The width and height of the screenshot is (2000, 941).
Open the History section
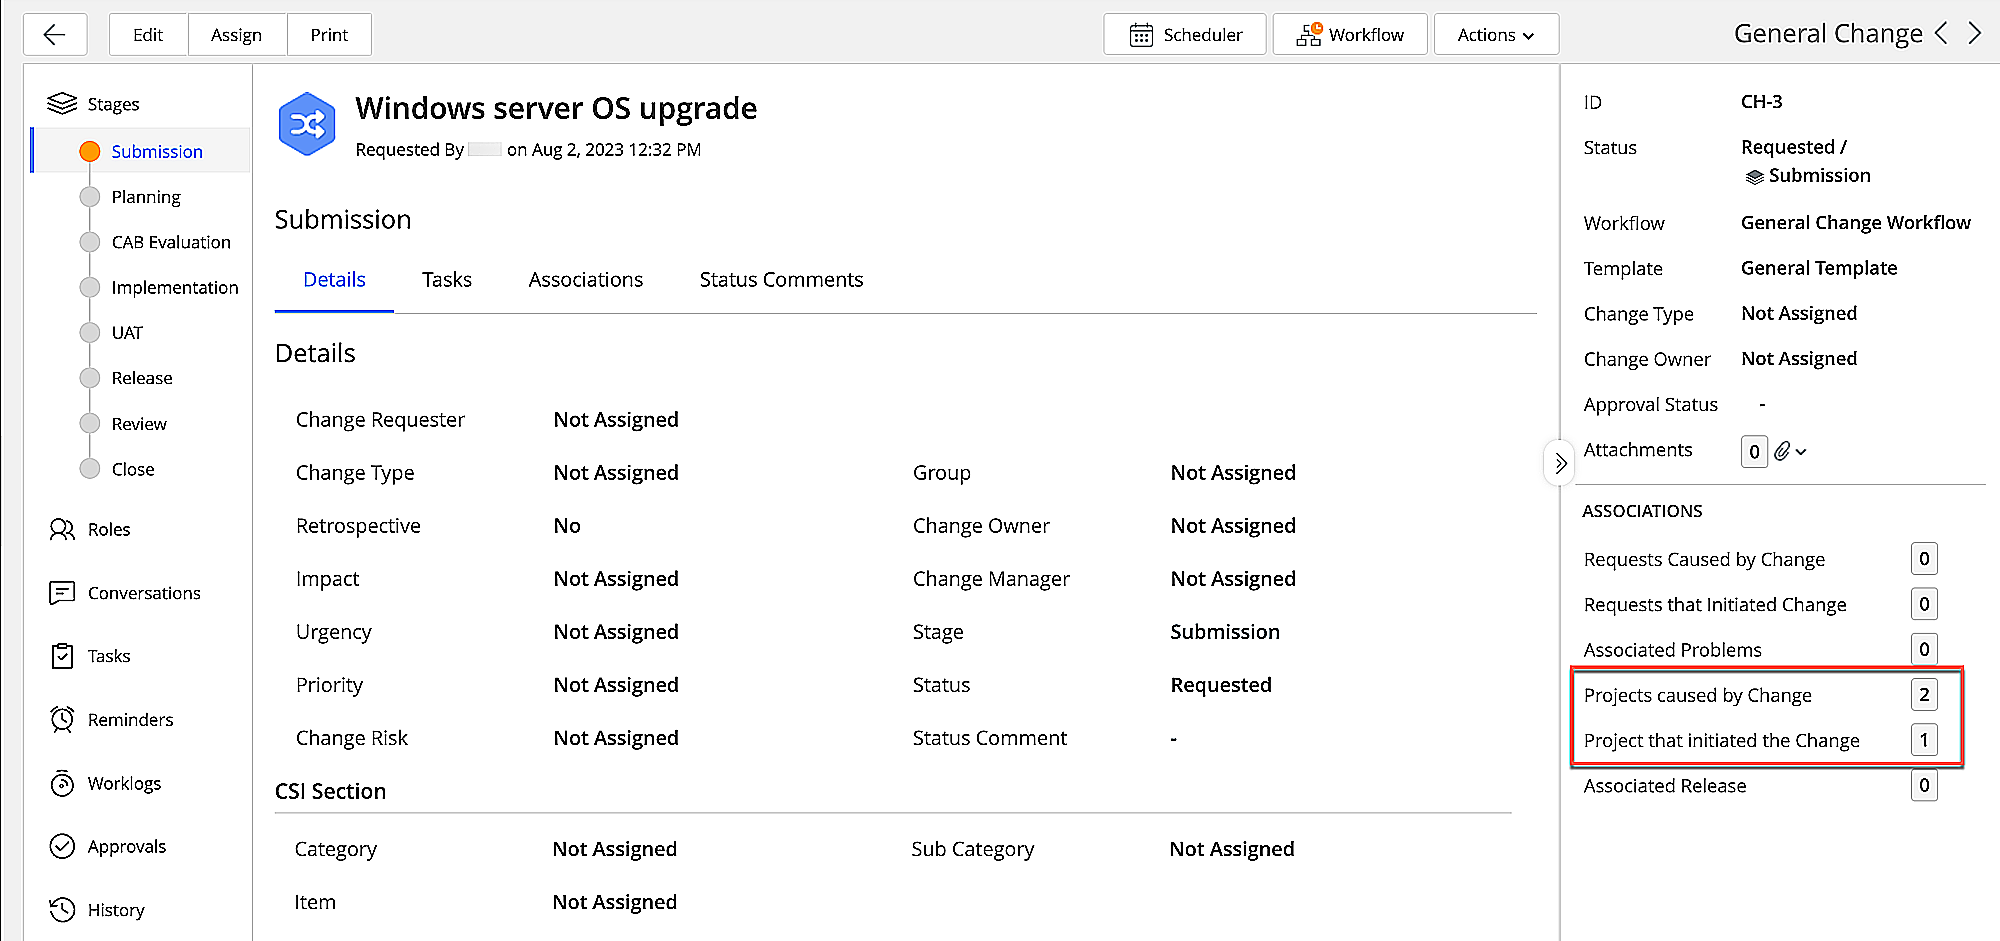pos(116,910)
